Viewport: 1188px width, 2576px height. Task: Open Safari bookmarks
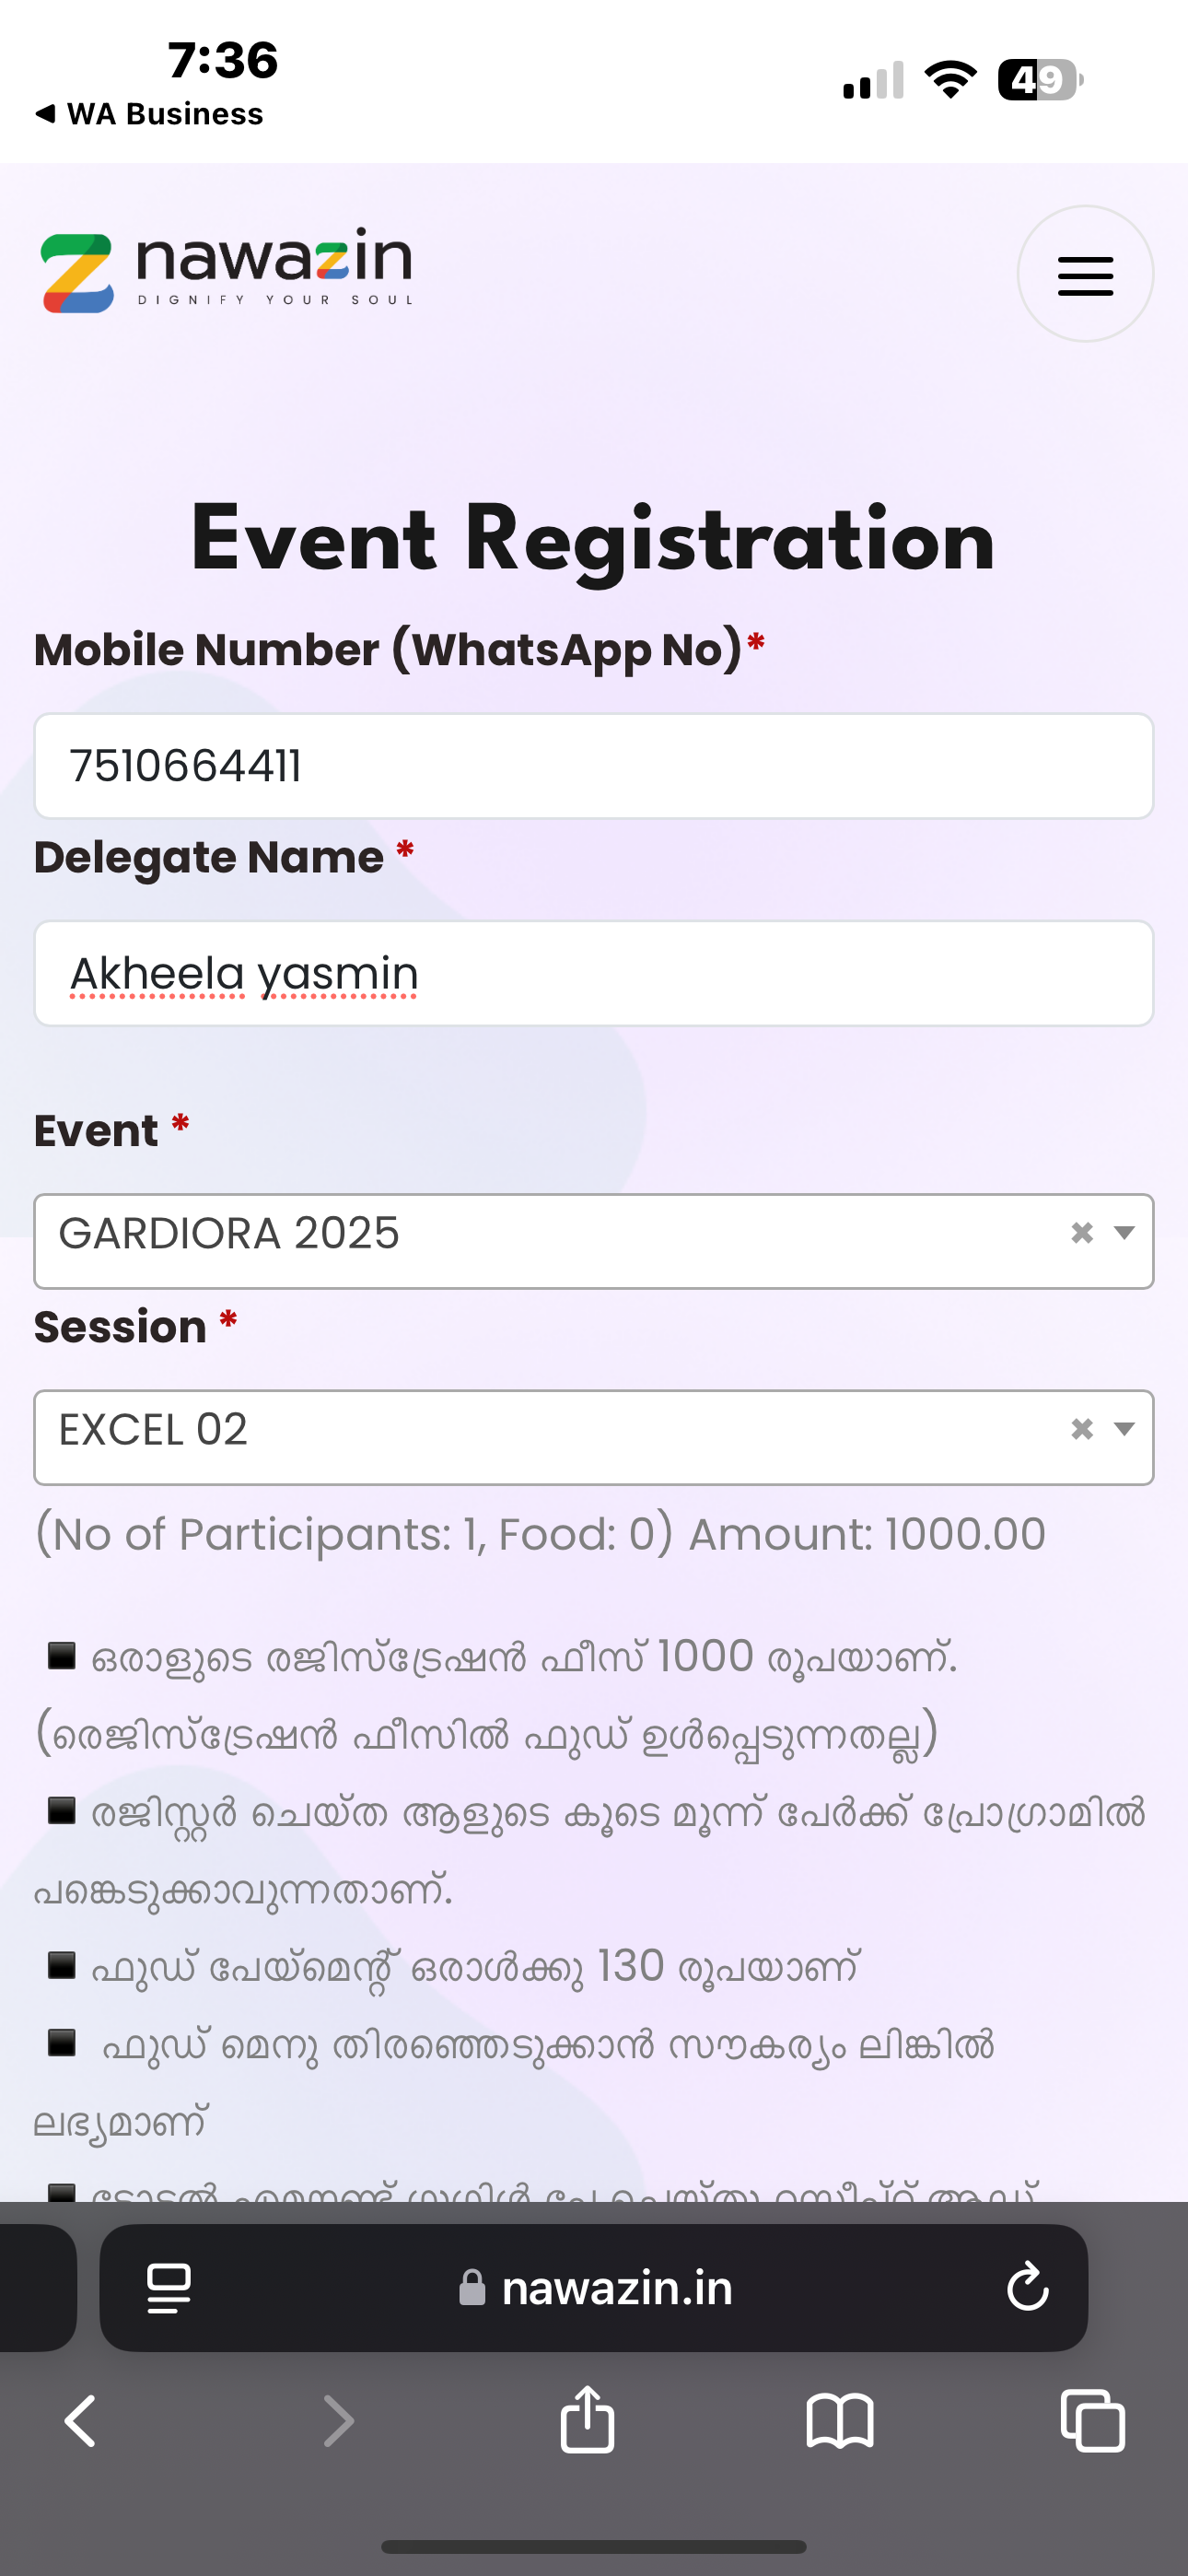coord(840,2421)
